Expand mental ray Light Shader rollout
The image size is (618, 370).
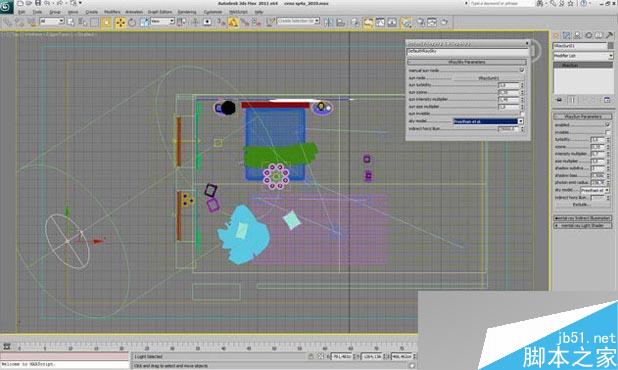click(583, 225)
